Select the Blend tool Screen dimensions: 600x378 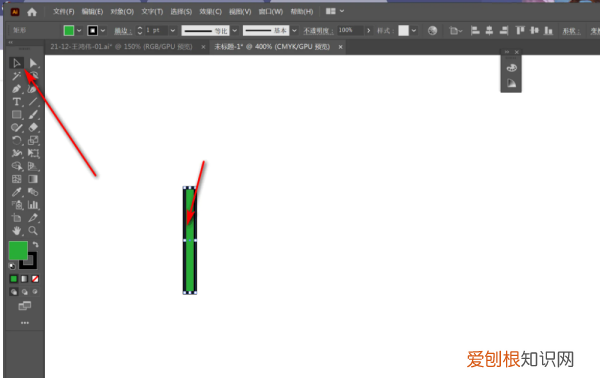[33, 192]
